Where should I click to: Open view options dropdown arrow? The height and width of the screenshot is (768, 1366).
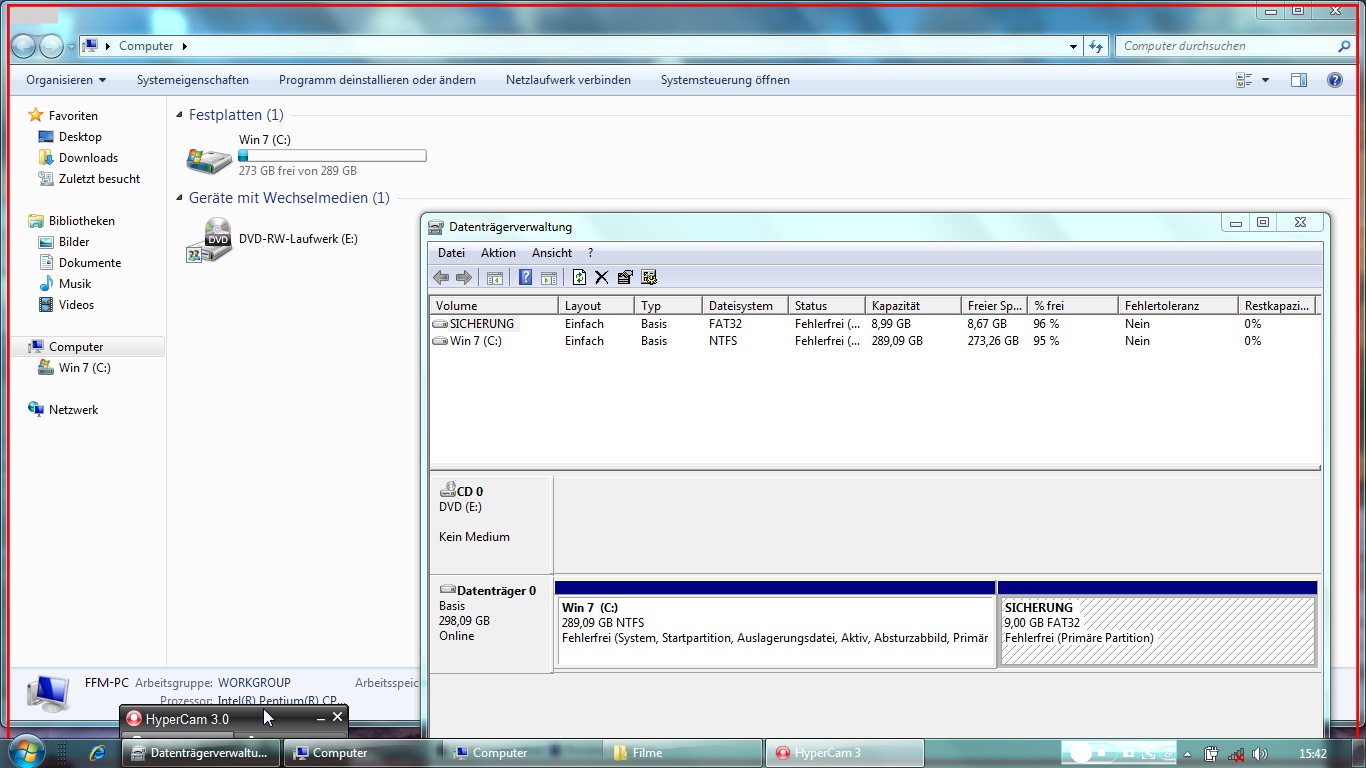click(1265, 80)
